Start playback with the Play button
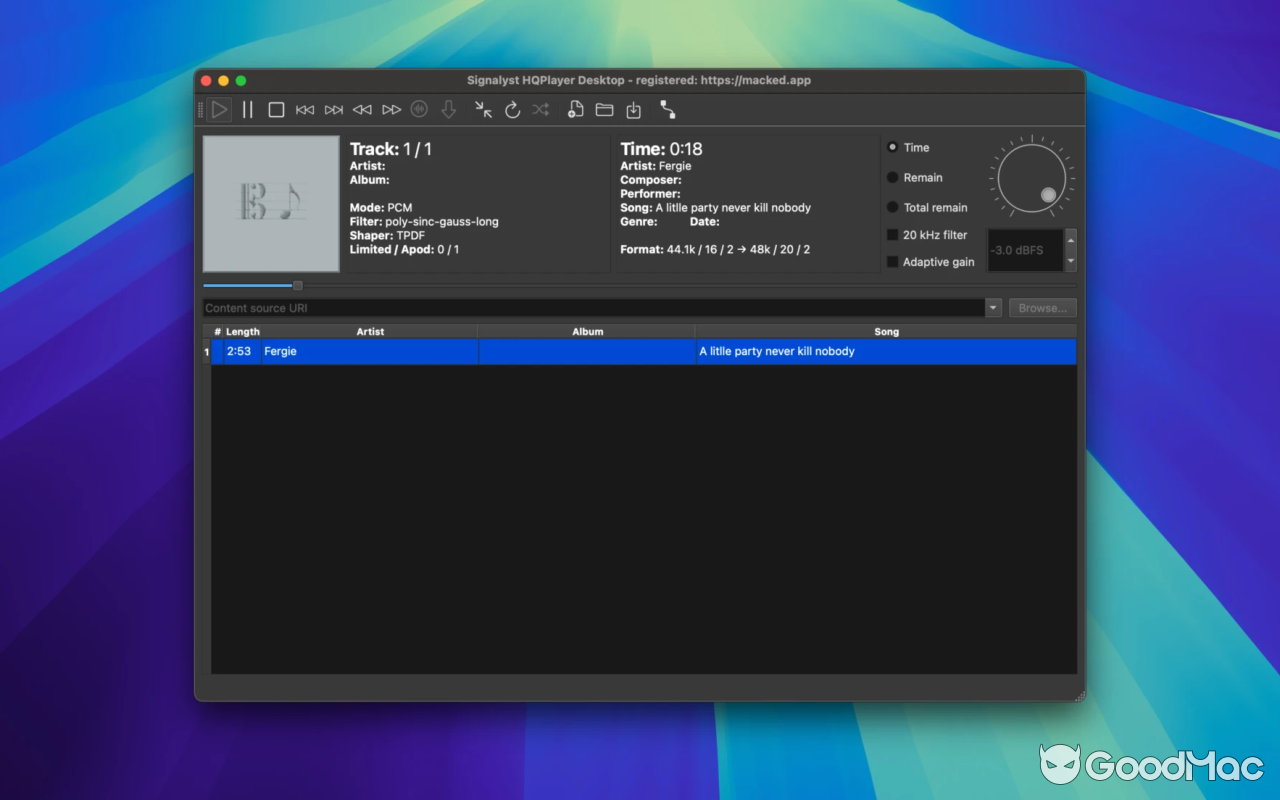 click(219, 110)
